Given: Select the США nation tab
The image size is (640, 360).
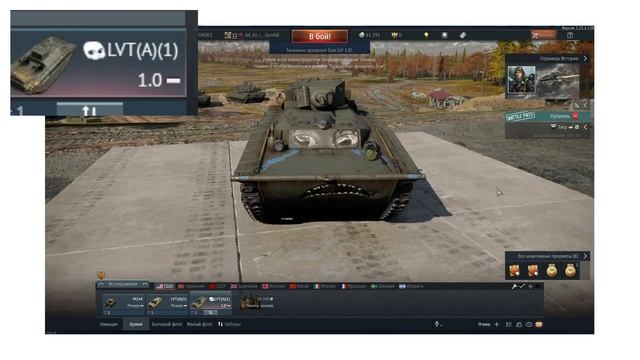Looking at the screenshot, I should [x=165, y=287].
